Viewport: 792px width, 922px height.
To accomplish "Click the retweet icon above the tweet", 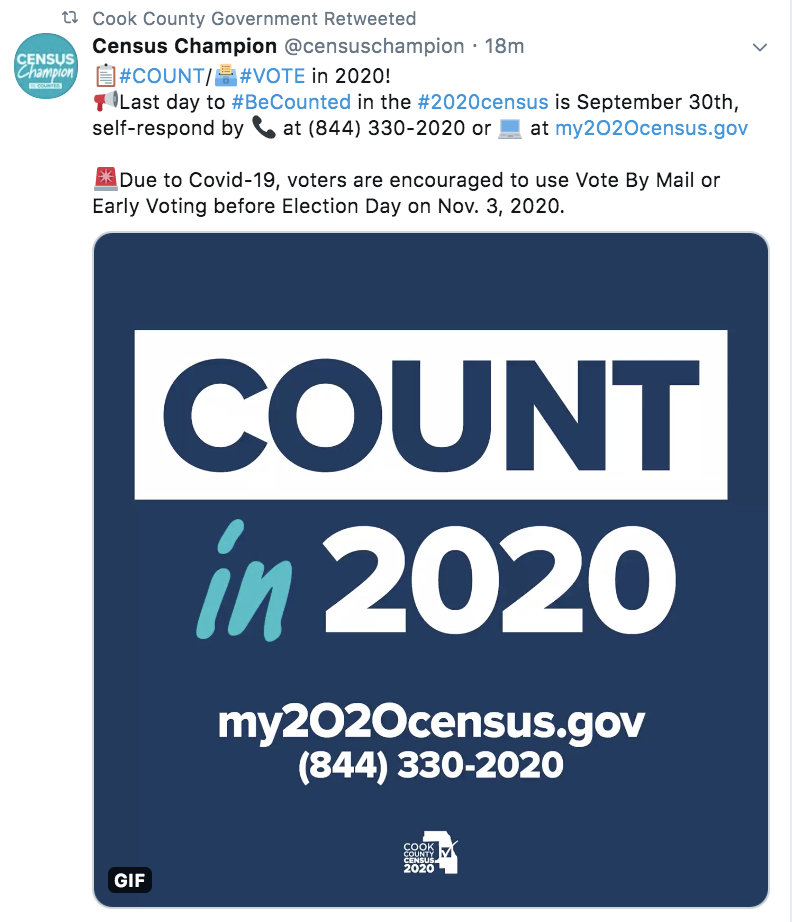I will [70, 19].
